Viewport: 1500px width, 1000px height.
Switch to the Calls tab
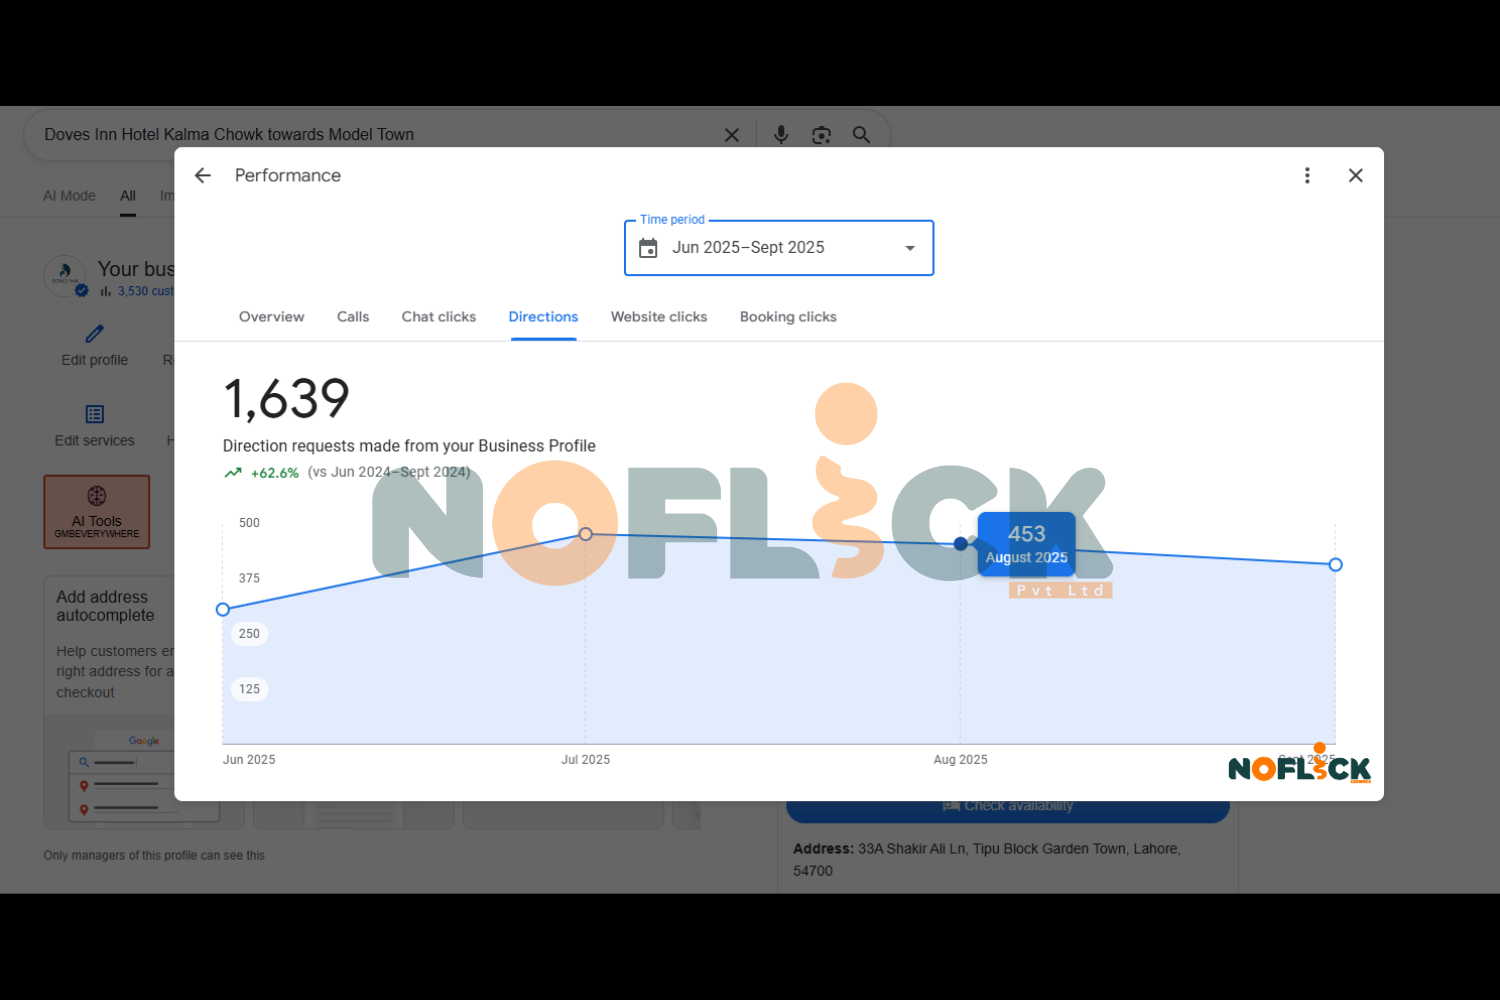click(353, 317)
